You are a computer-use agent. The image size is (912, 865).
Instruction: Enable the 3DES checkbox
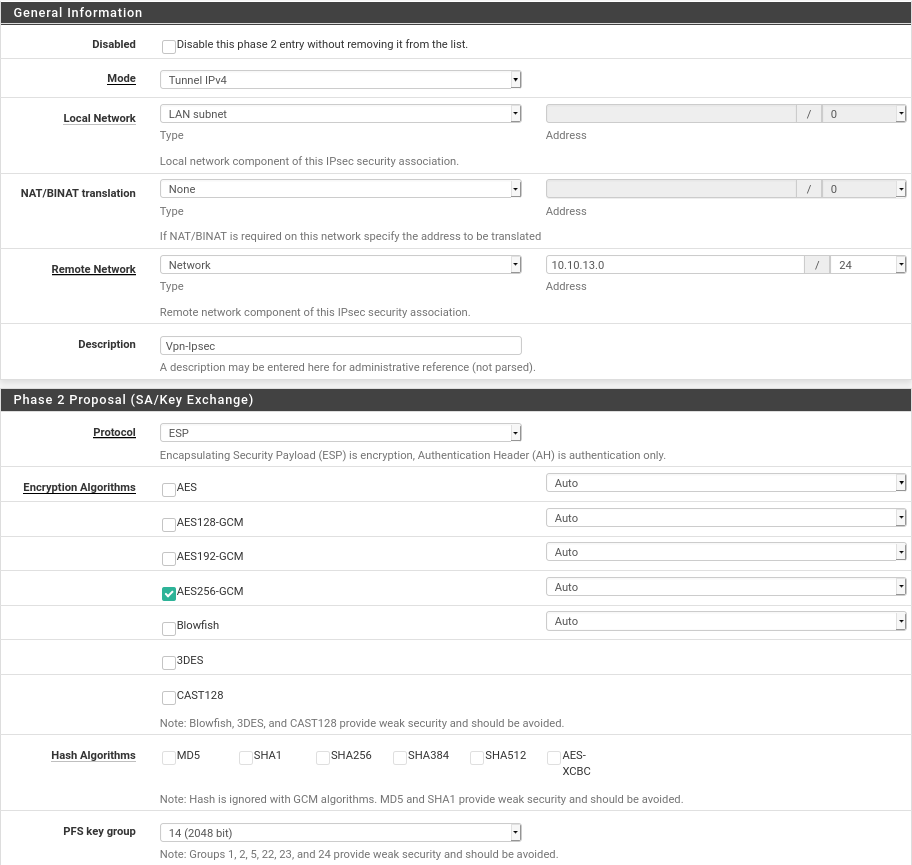coord(169,663)
